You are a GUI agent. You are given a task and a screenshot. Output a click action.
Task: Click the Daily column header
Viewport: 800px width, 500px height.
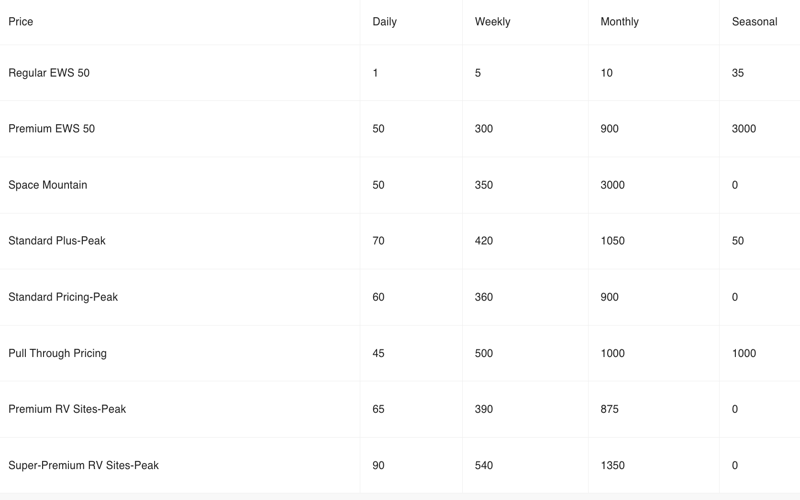coord(384,22)
